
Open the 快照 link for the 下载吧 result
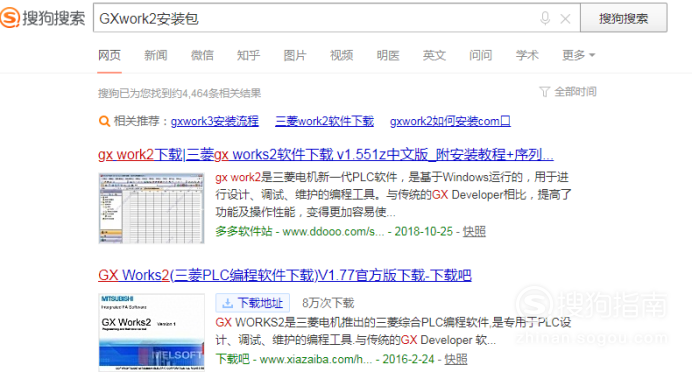[x=455, y=359]
